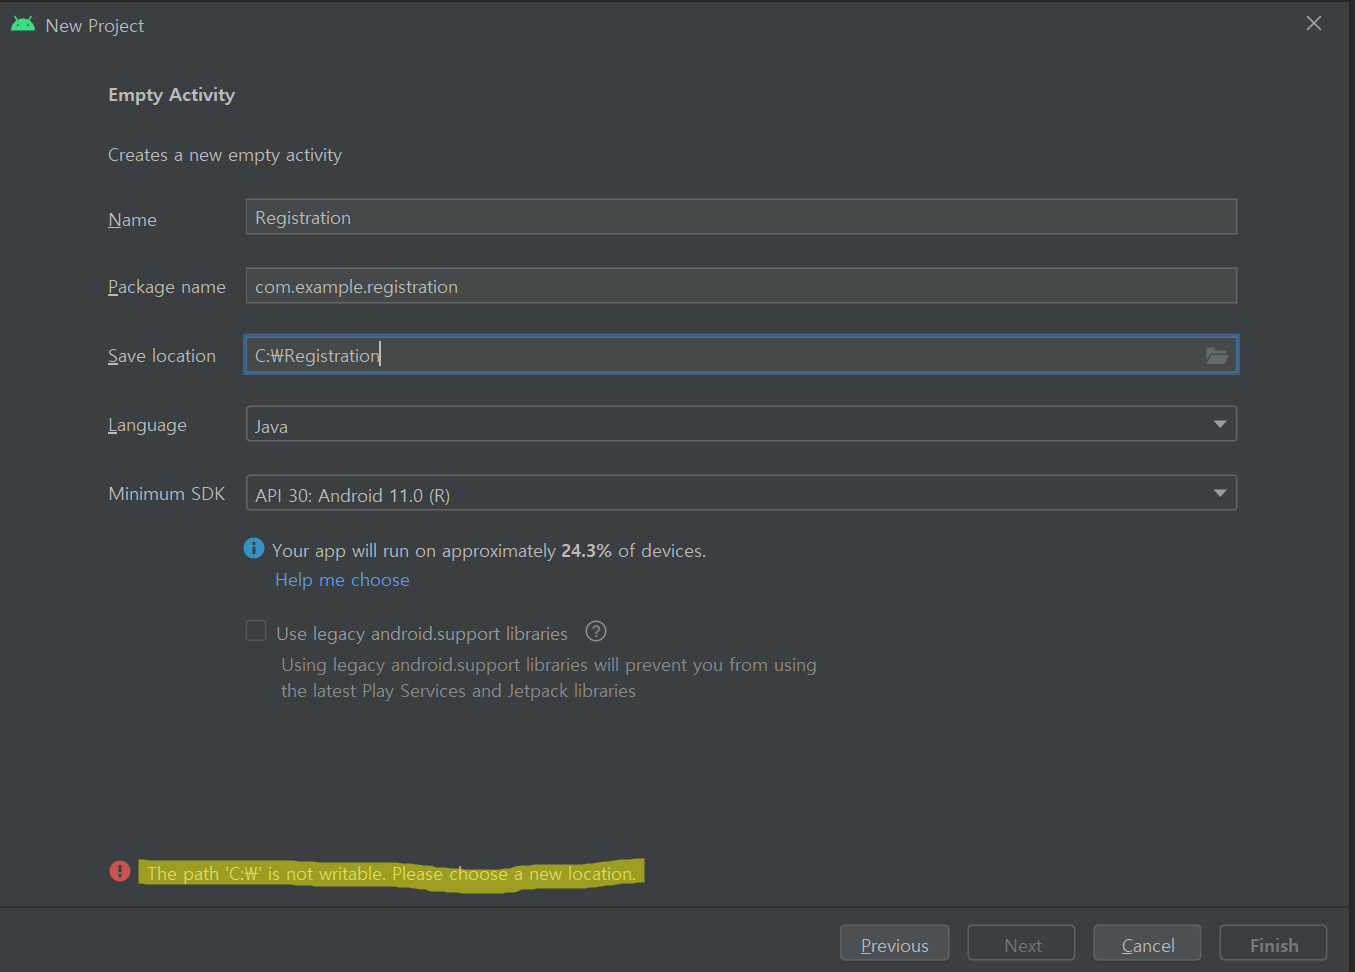Open the Language dropdown showing Java

(x=740, y=424)
